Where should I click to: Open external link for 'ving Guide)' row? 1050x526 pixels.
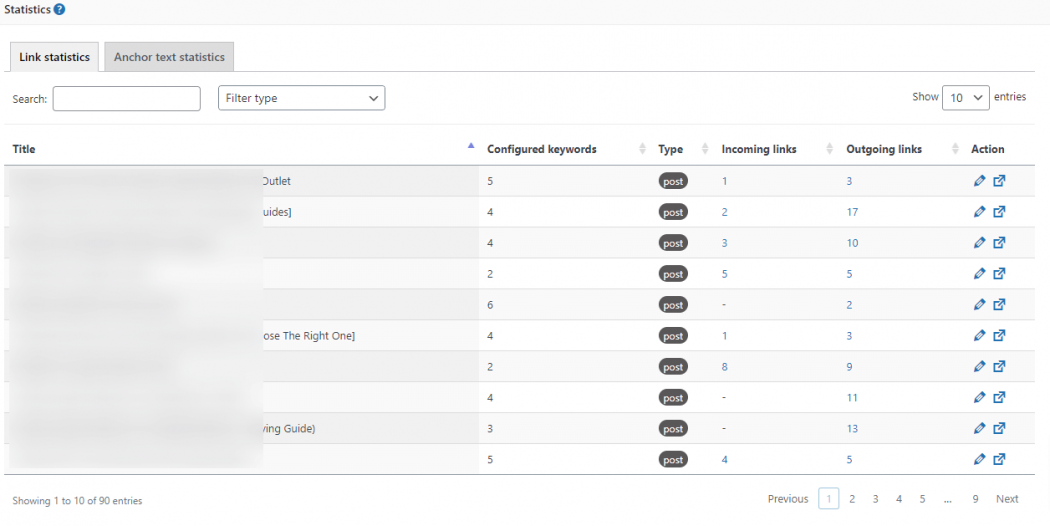click(999, 428)
